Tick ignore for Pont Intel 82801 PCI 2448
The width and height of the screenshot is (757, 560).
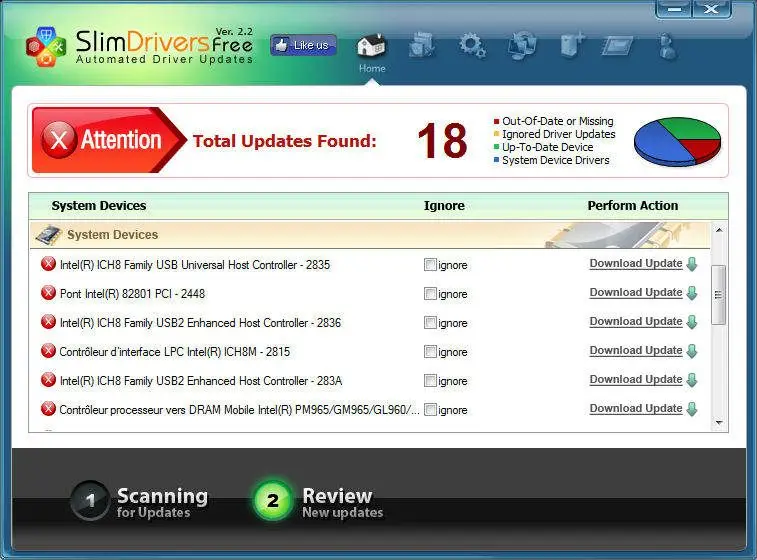point(430,294)
